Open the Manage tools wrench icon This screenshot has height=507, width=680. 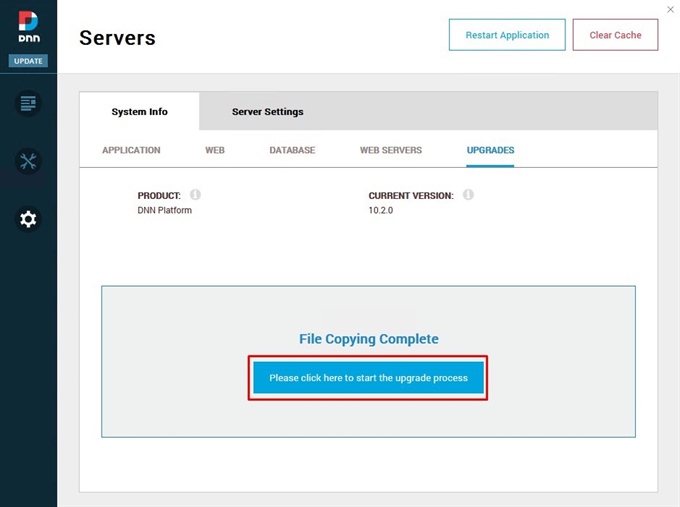pyautogui.click(x=28, y=161)
